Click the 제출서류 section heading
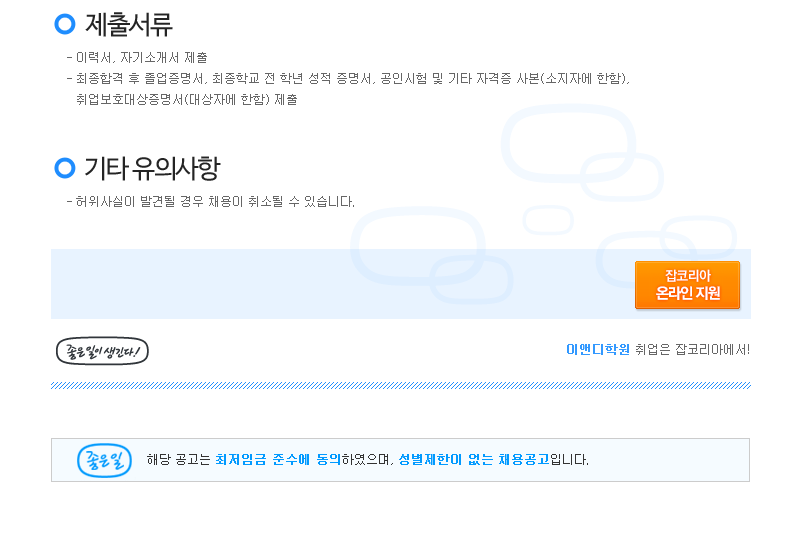 pyautogui.click(x=128, y=24)
